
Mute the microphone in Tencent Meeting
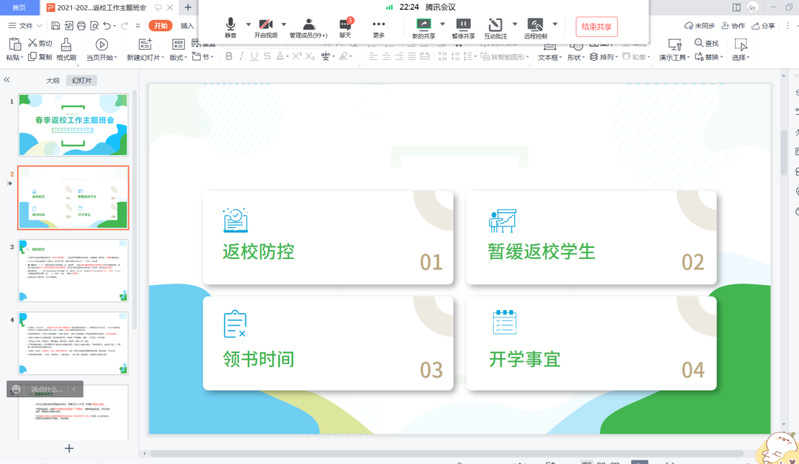point(231,26)
